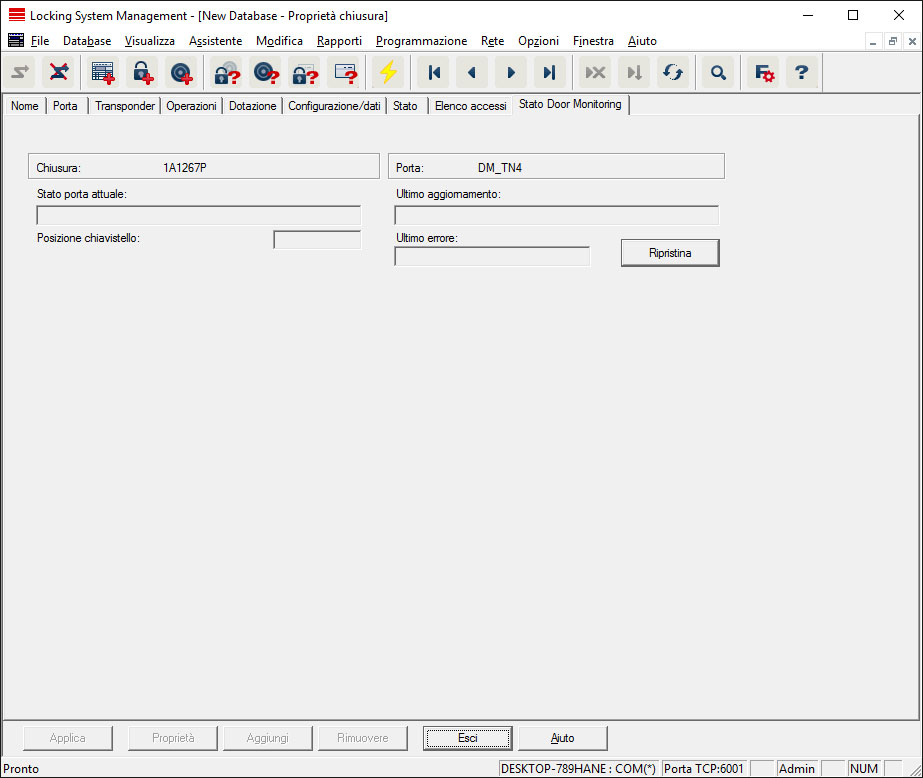Click the blue question mark help icon
This screenshot has width=923, height=778.
click(x=801, y=72)
